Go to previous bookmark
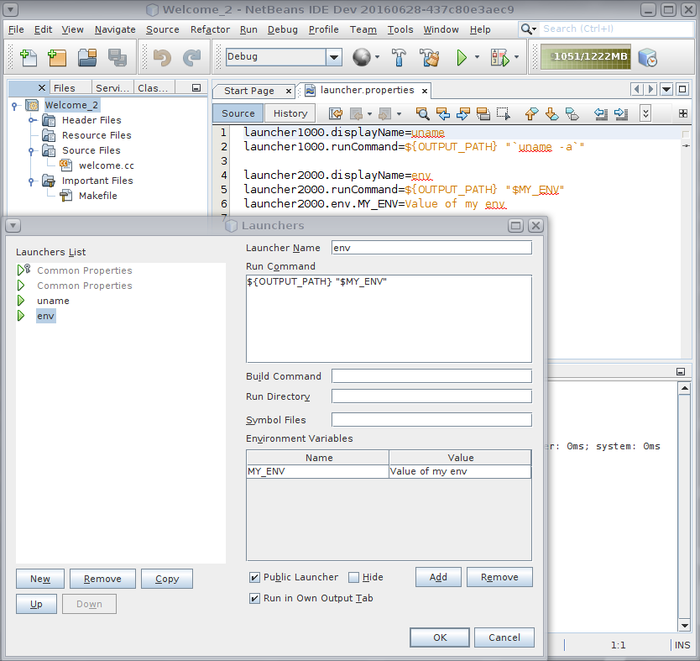 click(x=531, y=114)
